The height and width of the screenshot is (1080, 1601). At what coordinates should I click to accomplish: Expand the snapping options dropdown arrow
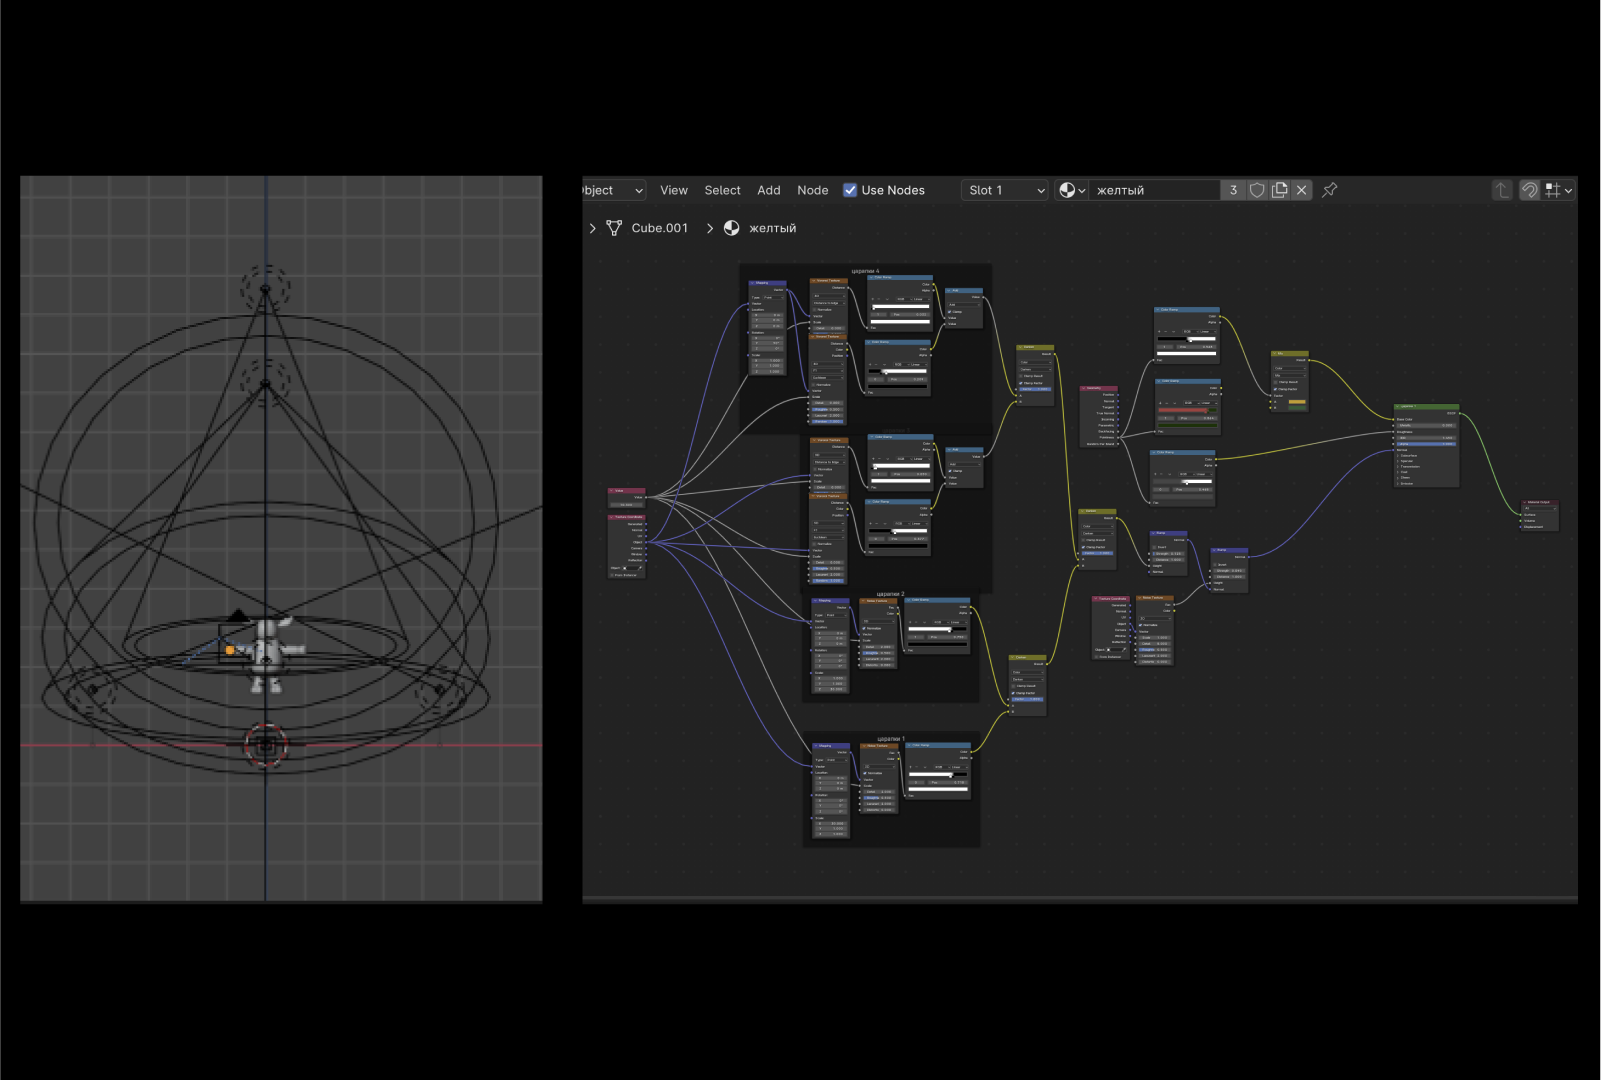(1568, 190)
